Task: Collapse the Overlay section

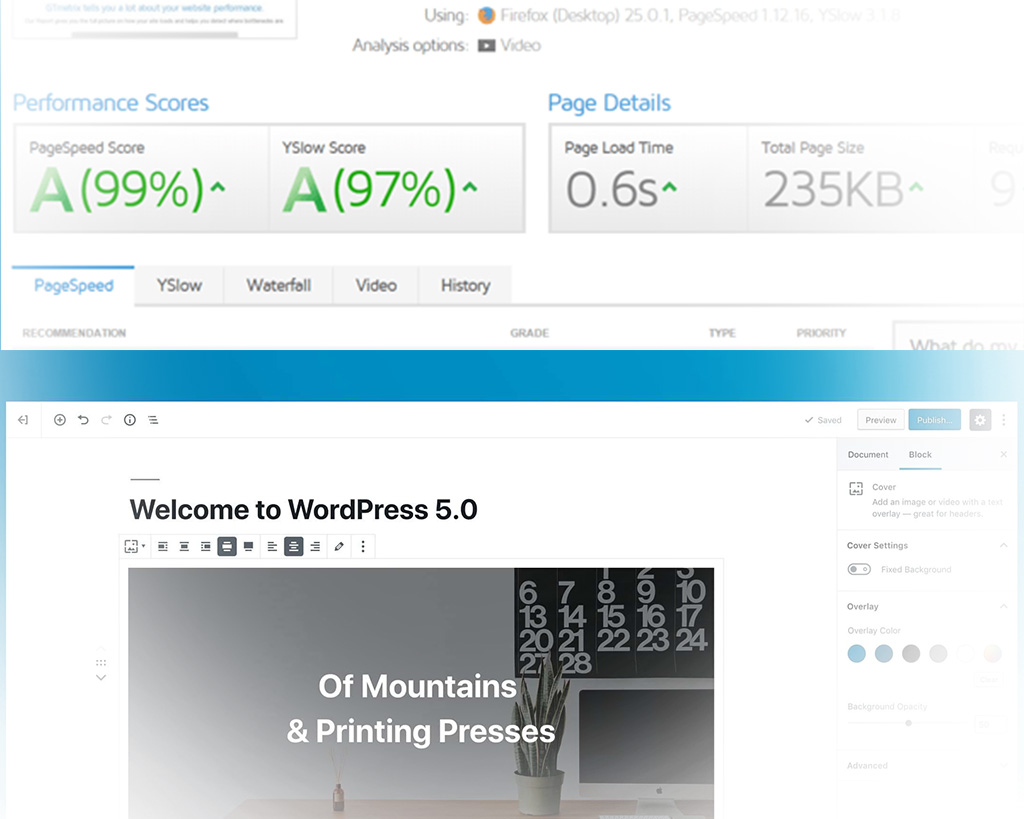Action: [1004, 606]
